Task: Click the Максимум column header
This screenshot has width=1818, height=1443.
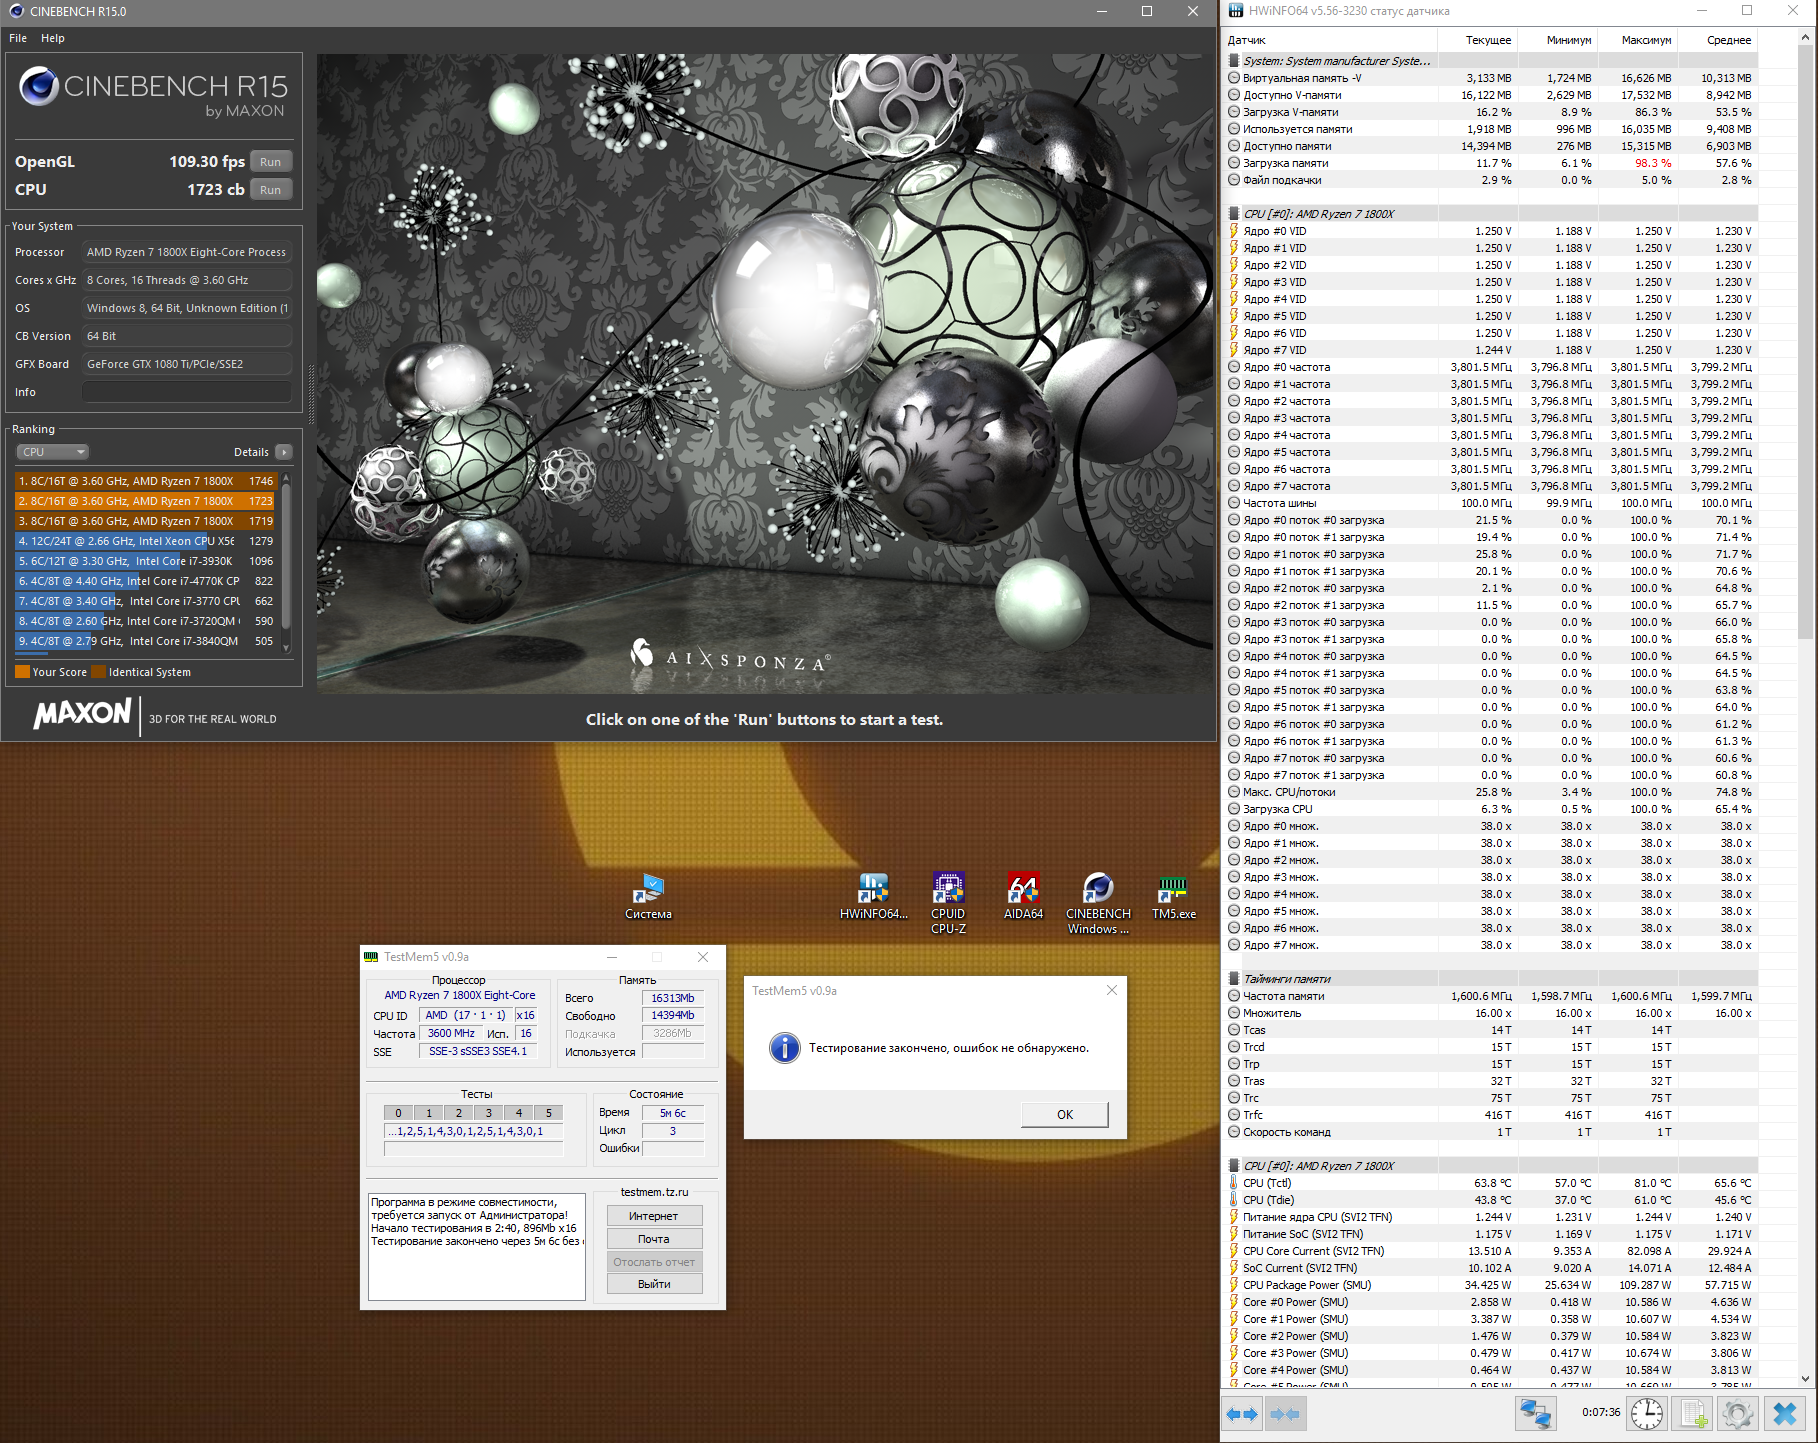Action: click(x=1637, y=40)
